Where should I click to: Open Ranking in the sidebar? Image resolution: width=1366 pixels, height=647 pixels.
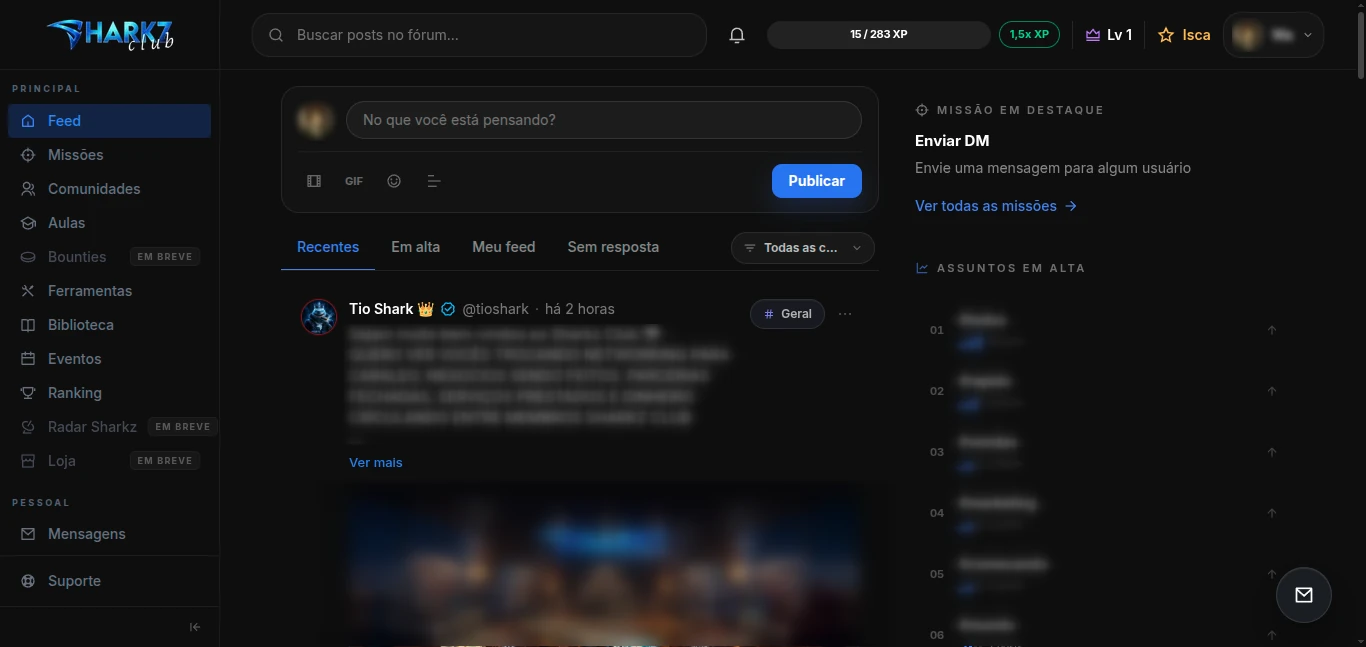110,393
